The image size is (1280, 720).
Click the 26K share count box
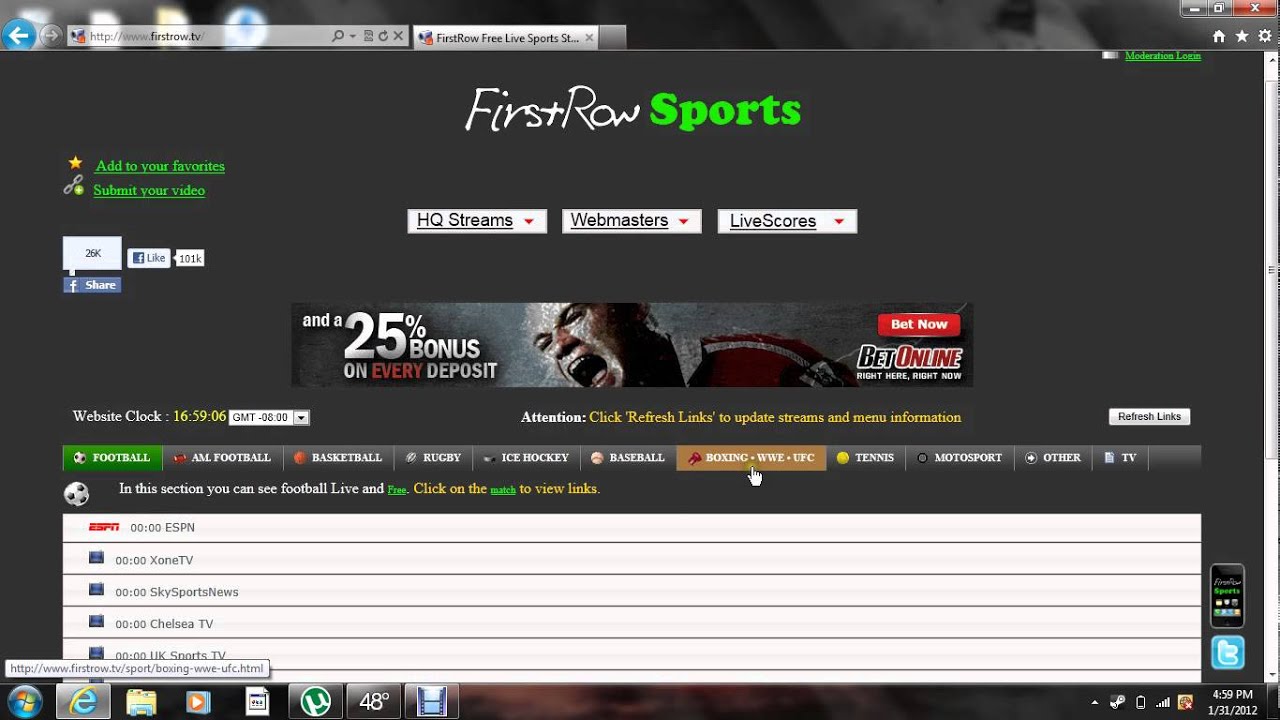point(92,254)
